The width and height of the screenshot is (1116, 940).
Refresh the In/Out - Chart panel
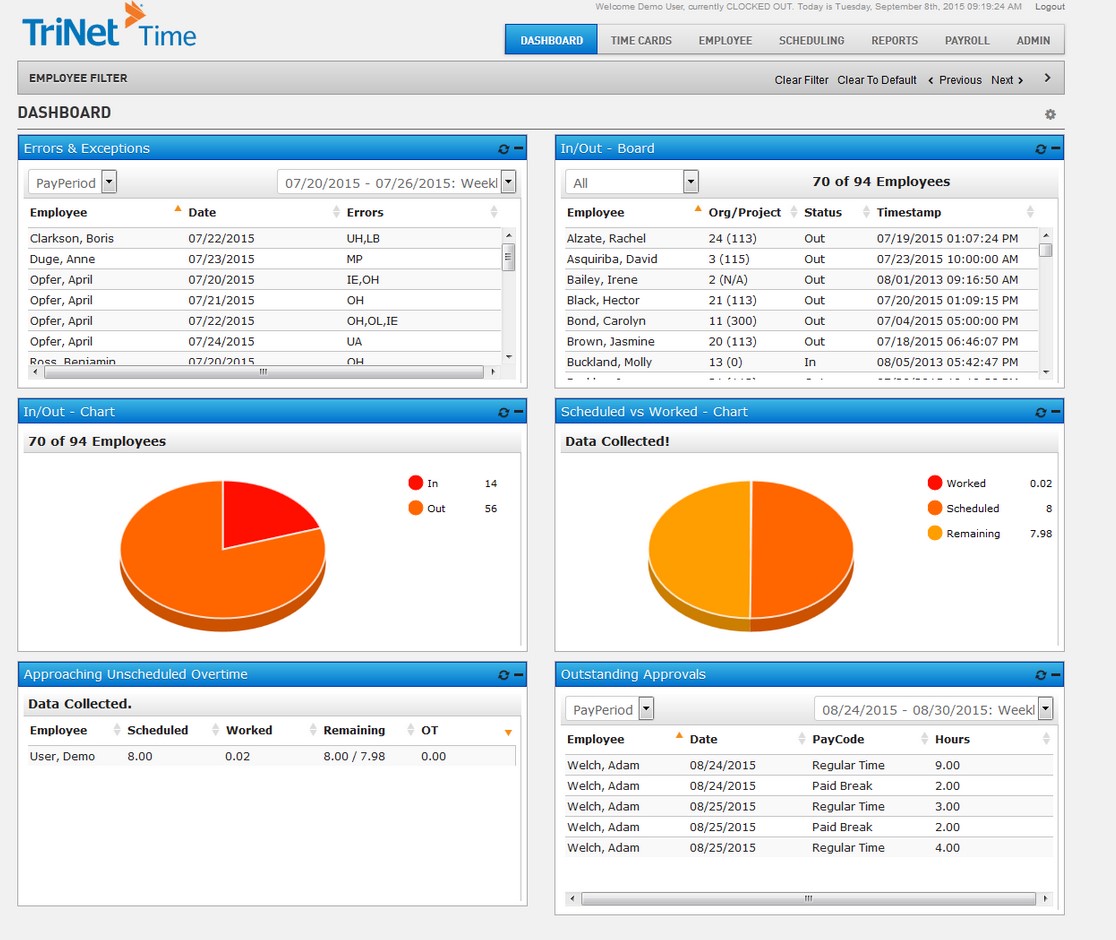click(504, 411)
